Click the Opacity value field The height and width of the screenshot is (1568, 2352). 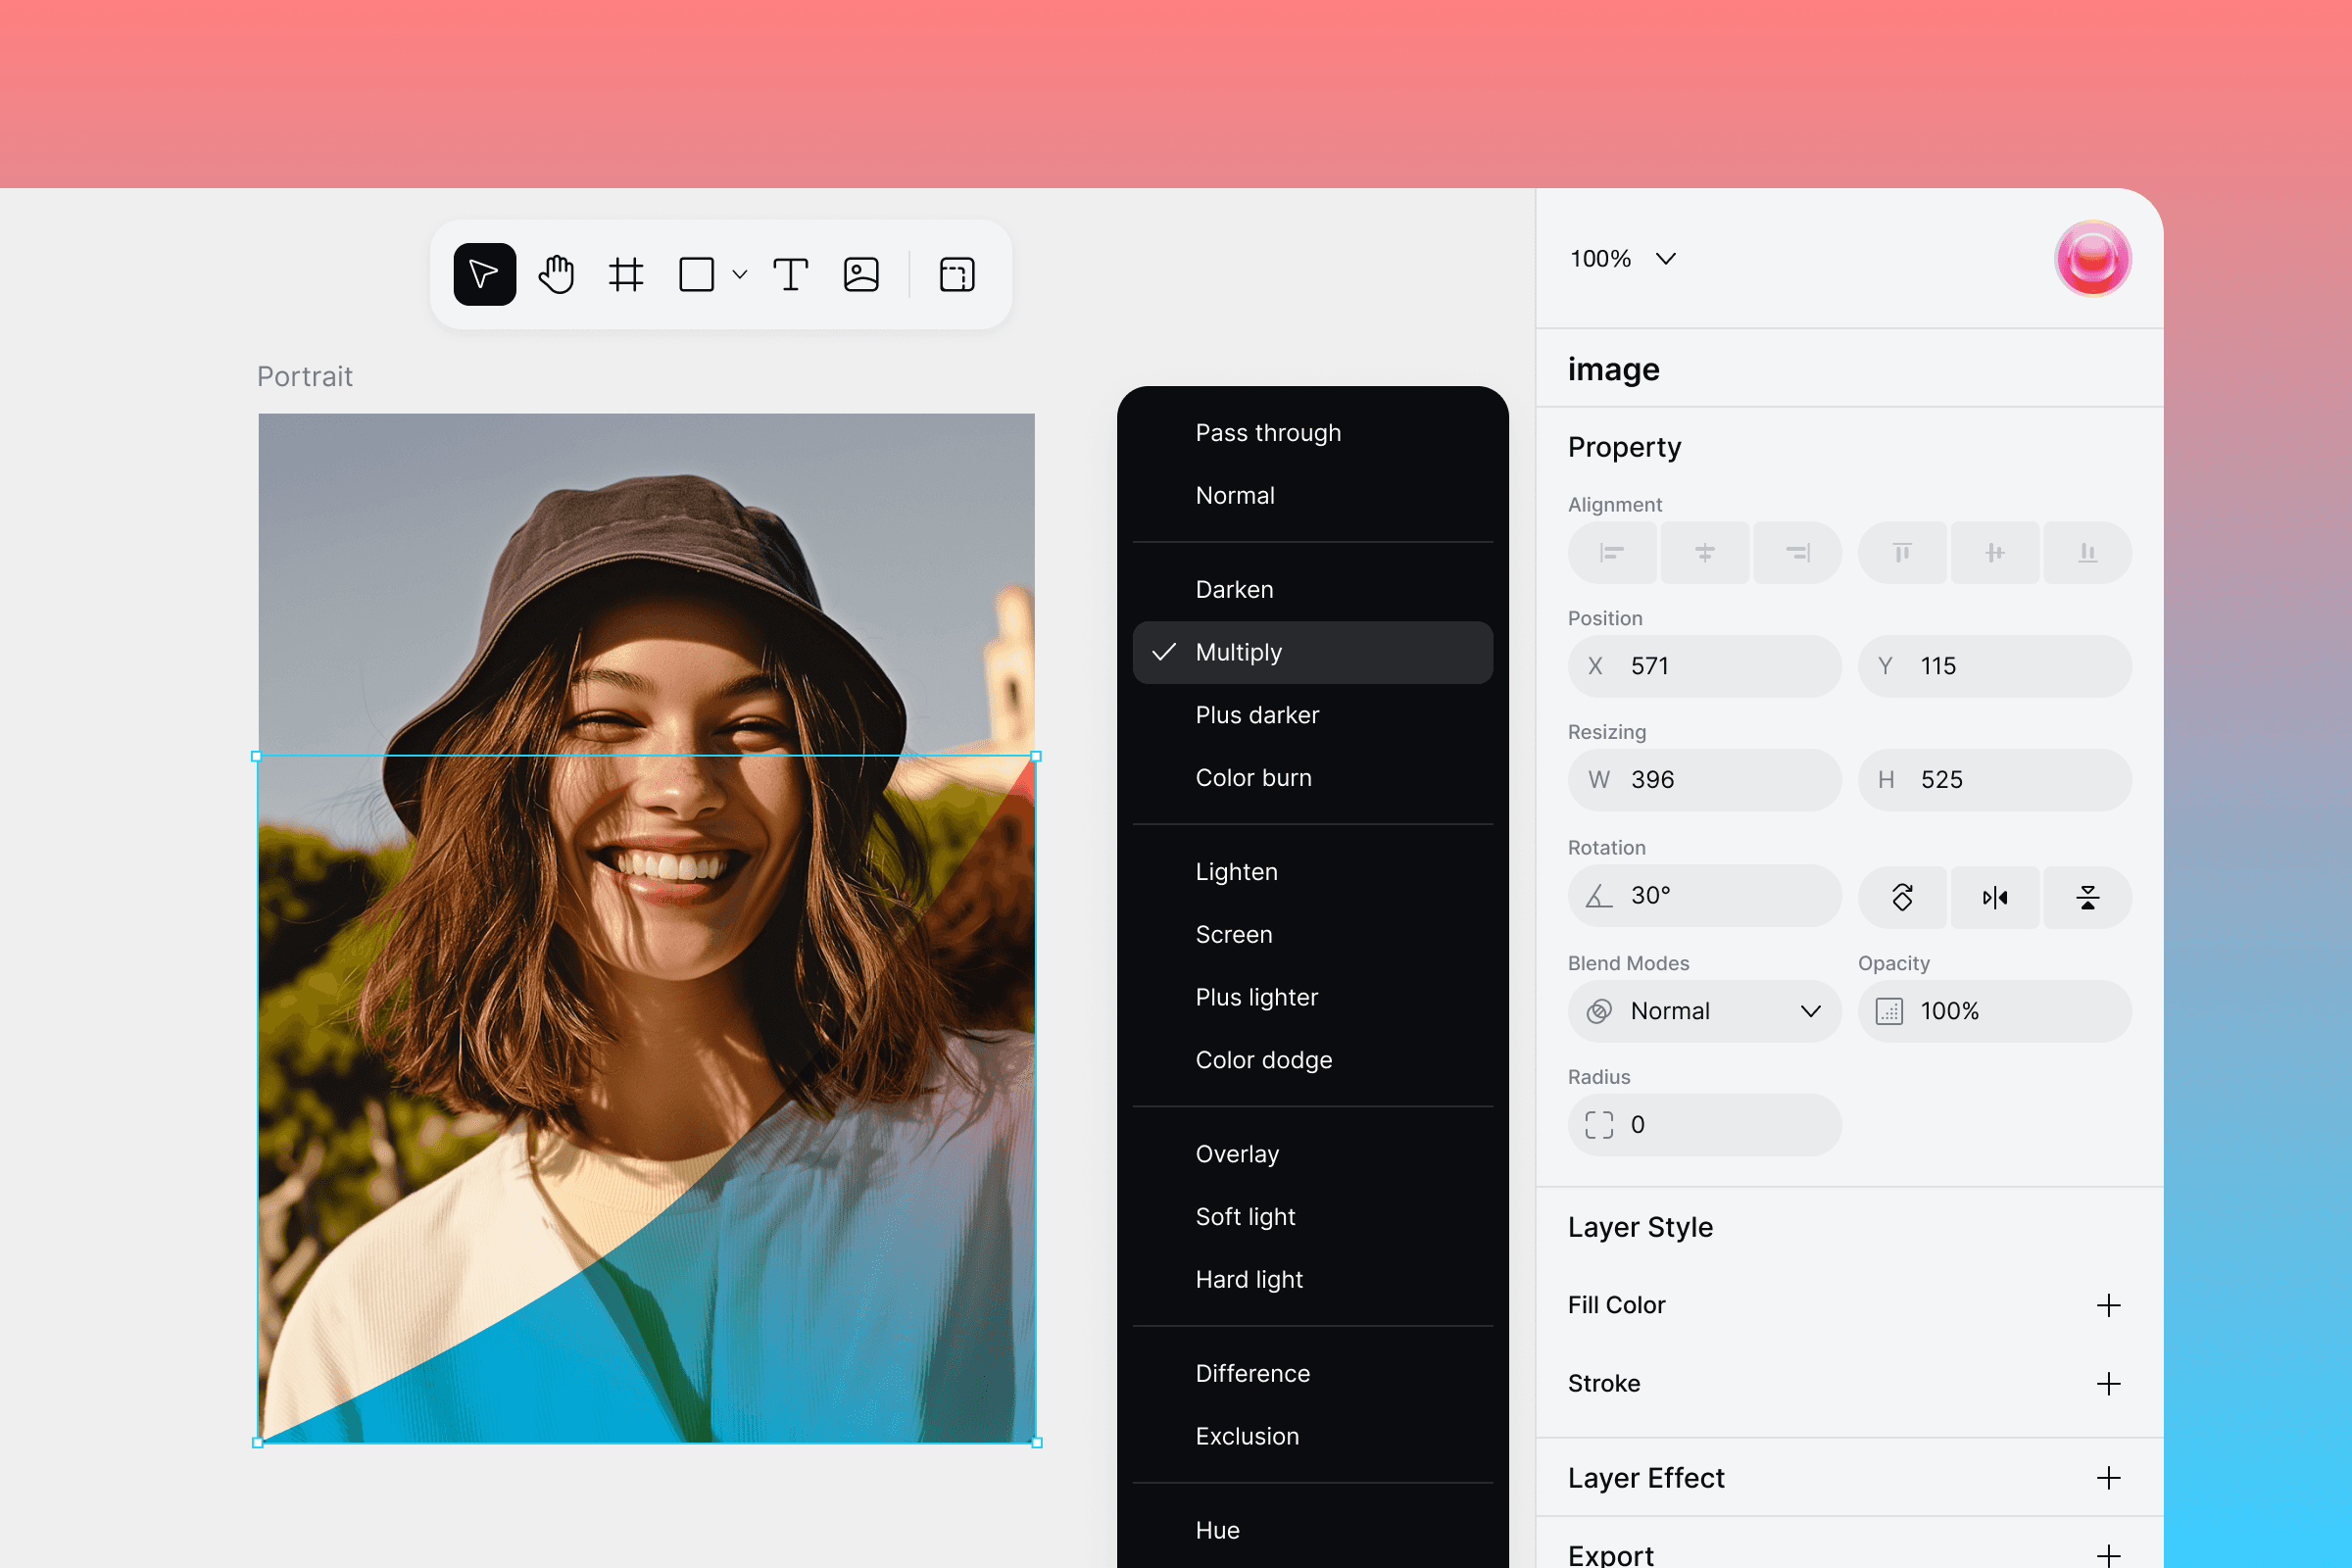1994,1011
